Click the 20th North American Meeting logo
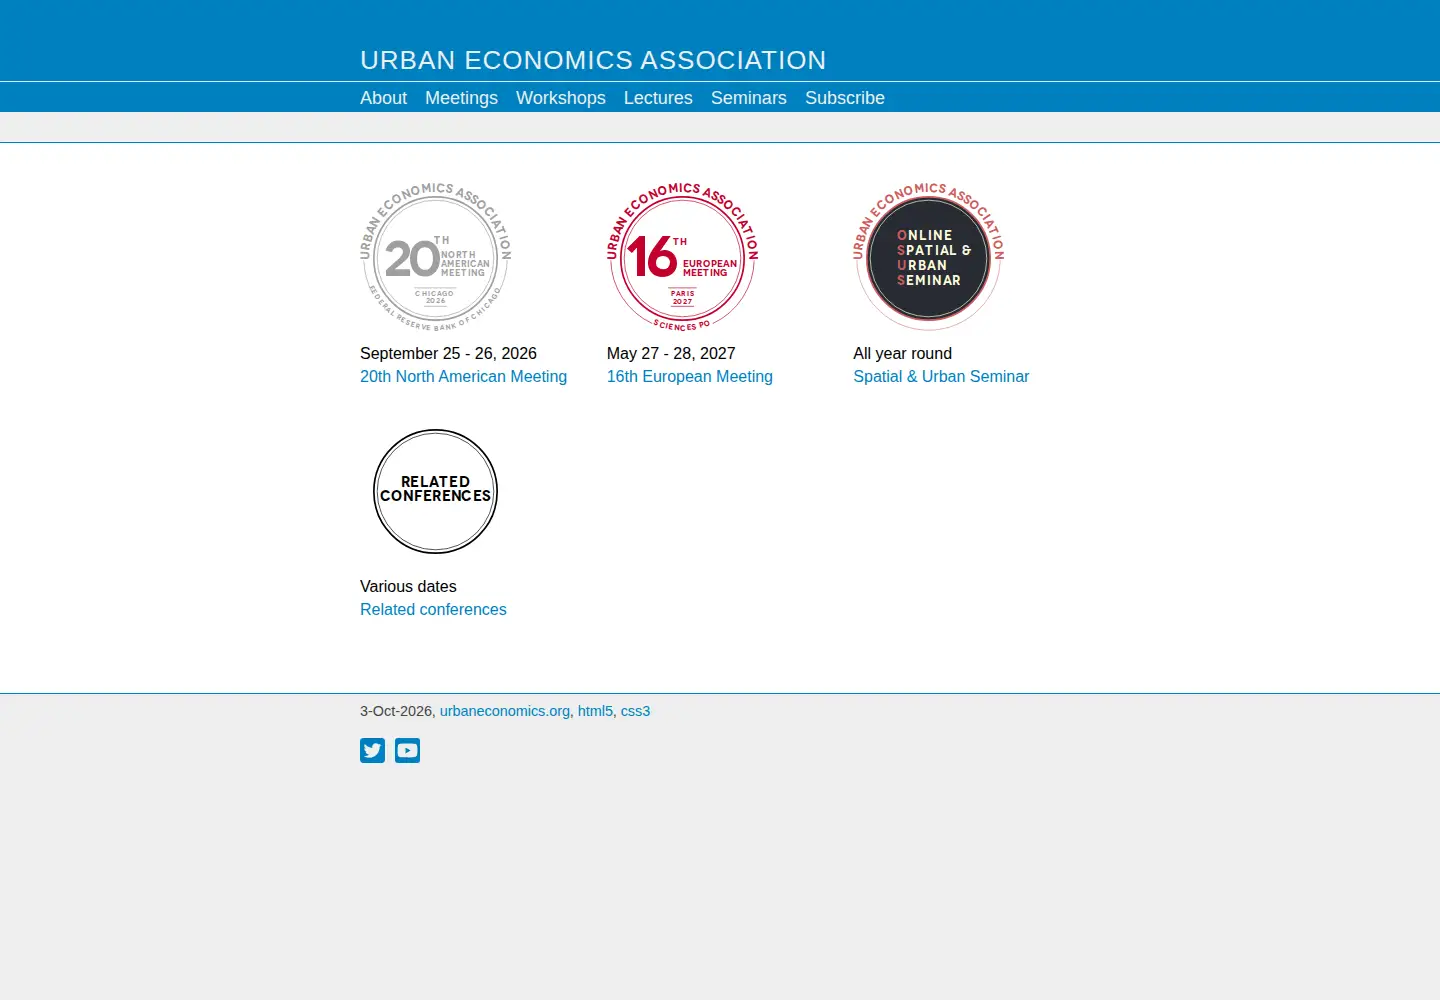Image resolution: width=1440 pixels, height=1000 pixels. [435, 257]
